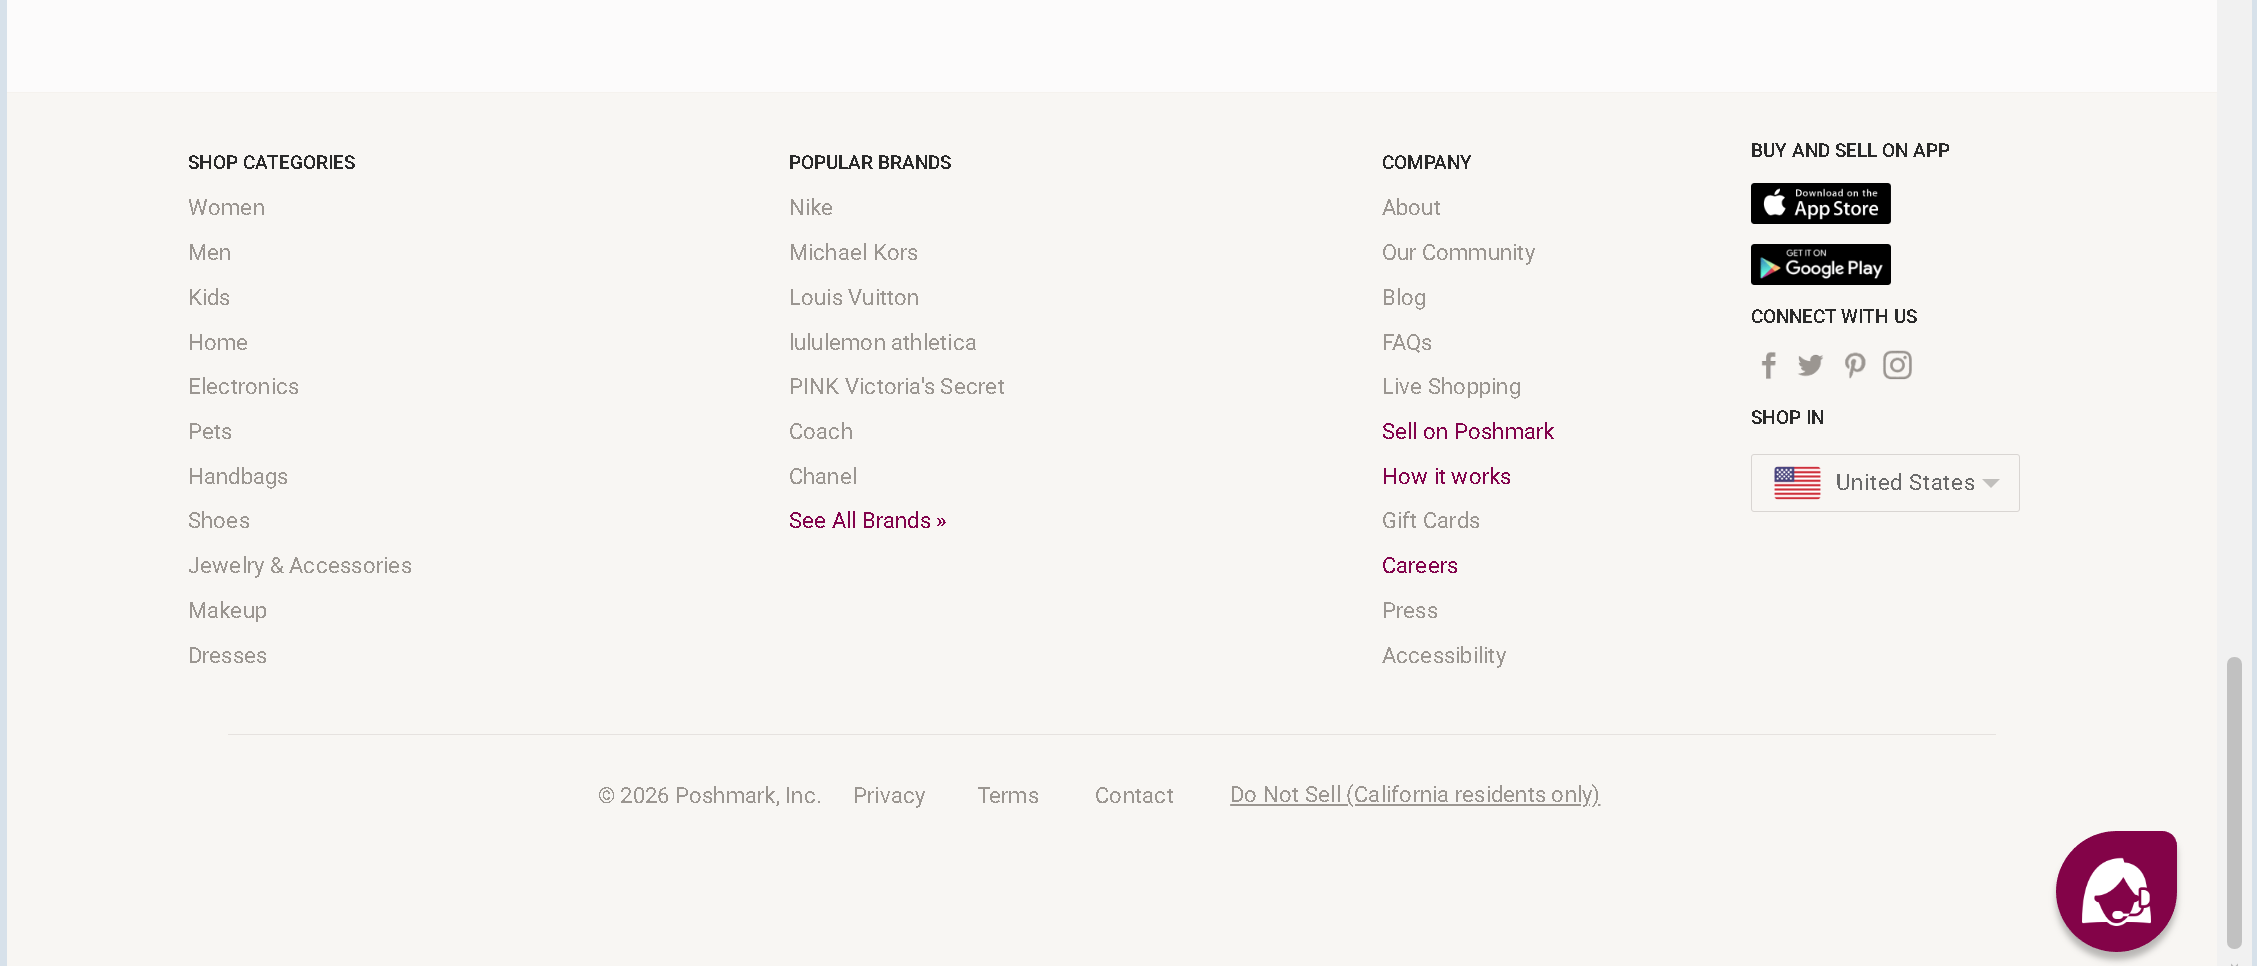Click the Get it on Google Play badge
Screen dimensions: 2257x966
tap(1820, 265)
